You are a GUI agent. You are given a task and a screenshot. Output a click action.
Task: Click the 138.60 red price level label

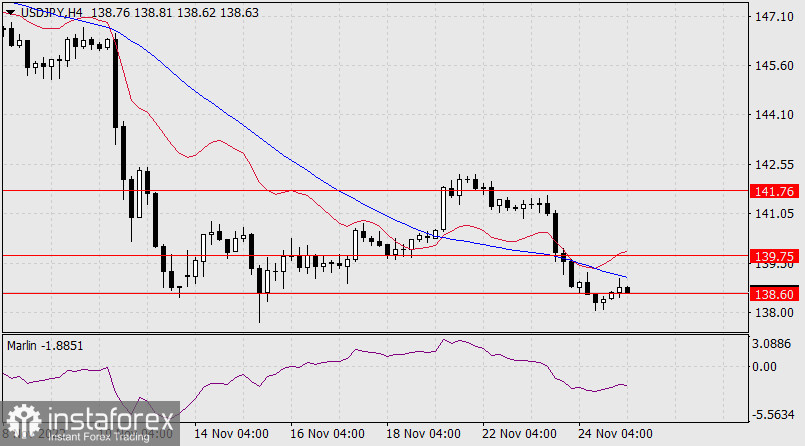coord(775,294)
